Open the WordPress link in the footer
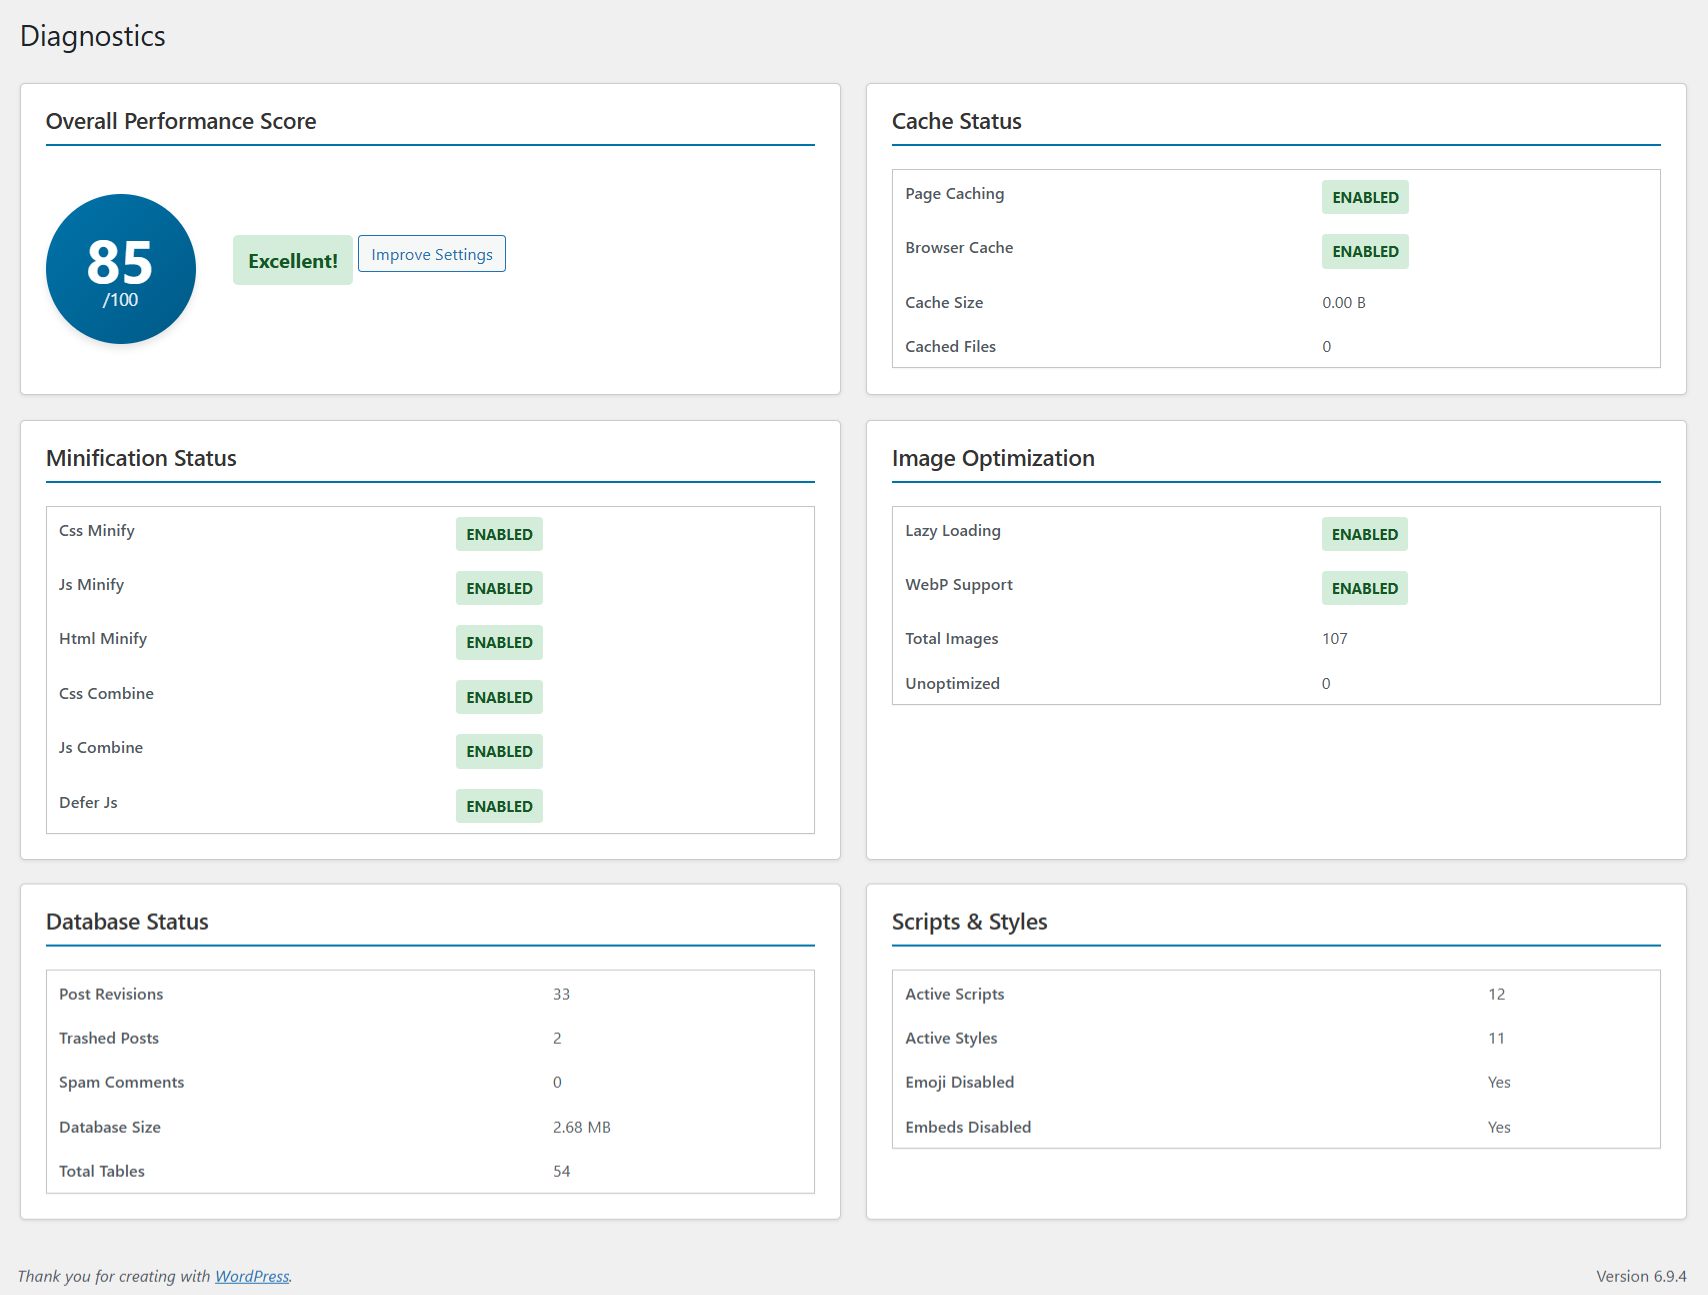This screenshot has height=1295, width=1708. point(251,1276)
